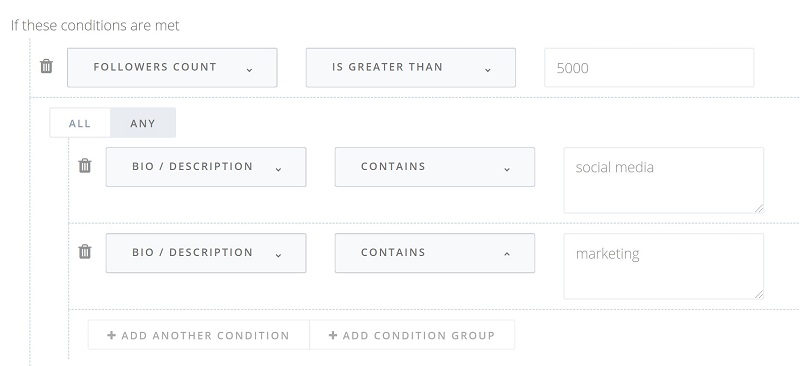Viewport: 800px width, 366px height.
Task: Open the Followers Count field dropdown
Action: tap(172, 67)
